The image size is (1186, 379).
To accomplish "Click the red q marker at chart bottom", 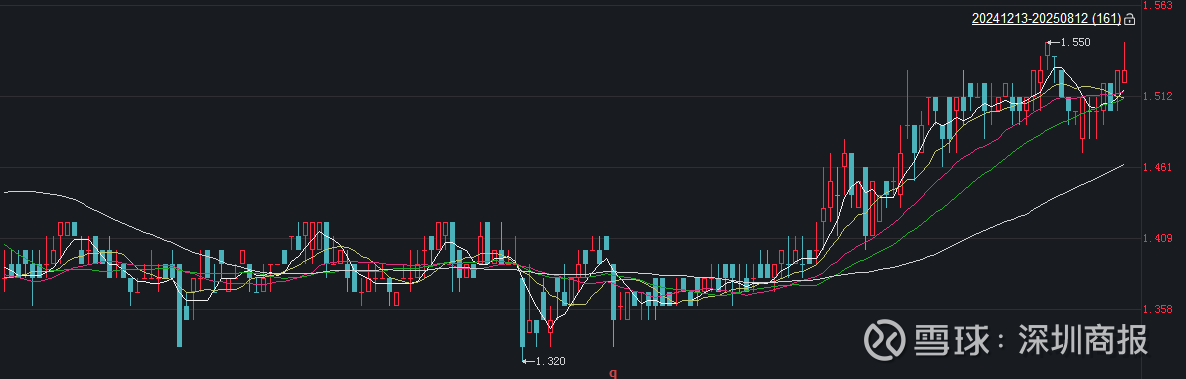I will 613,373.
